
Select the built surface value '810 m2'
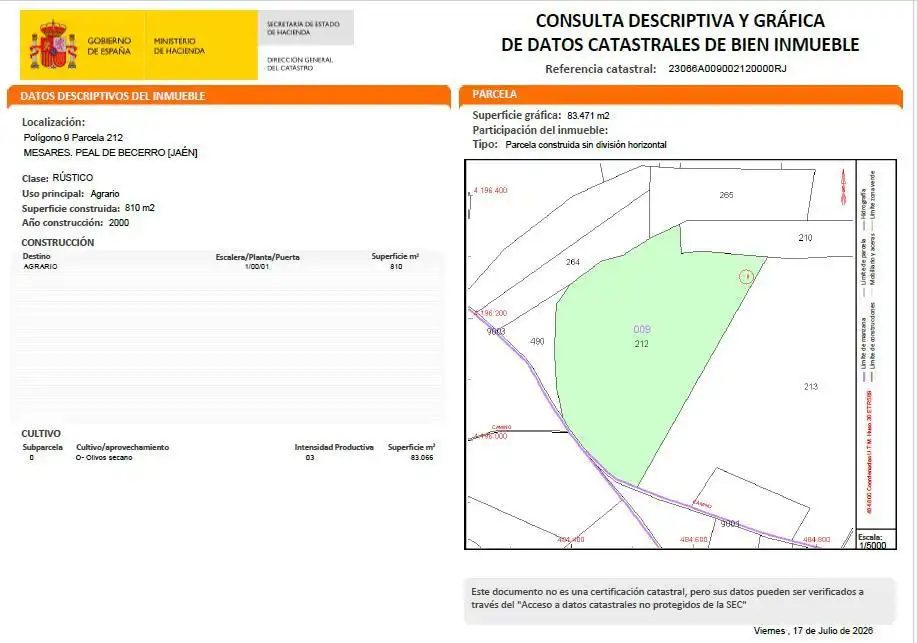point(140,208)
